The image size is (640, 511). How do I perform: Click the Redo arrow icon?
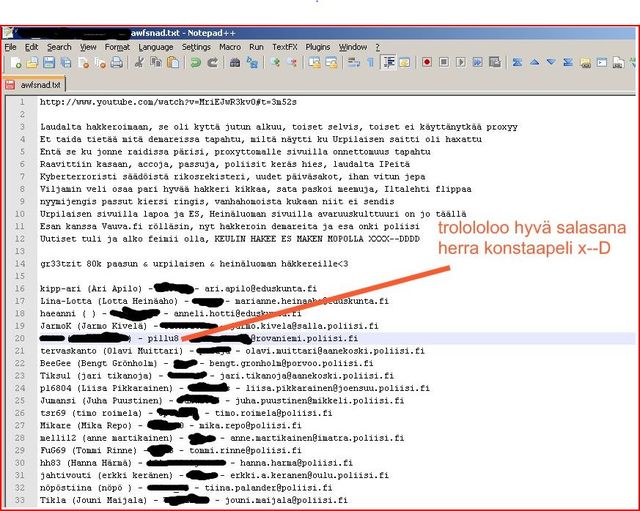tap(213, 62)
